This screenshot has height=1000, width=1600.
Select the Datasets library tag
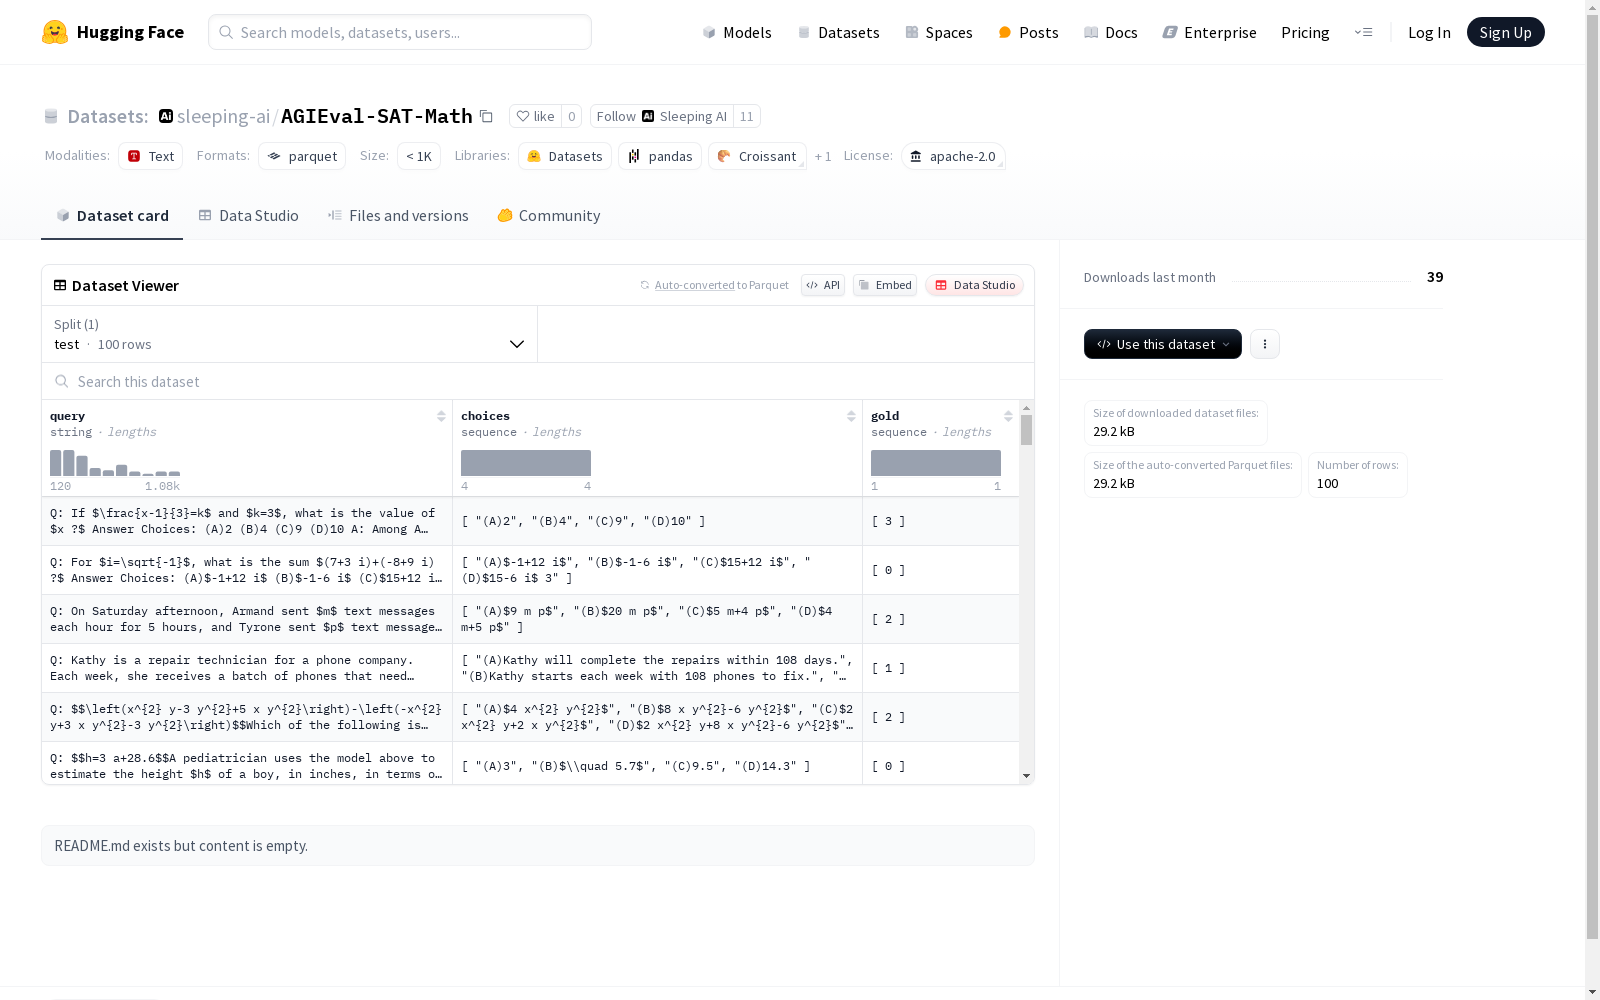coord(565,156)
